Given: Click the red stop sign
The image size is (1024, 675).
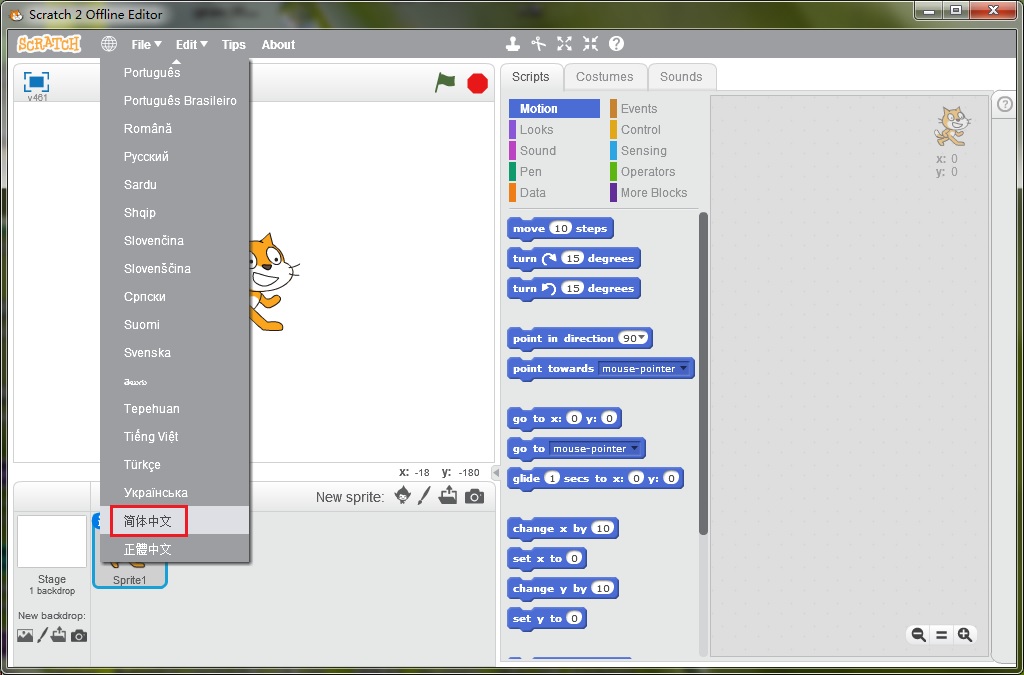Looking at the screenshot, I should click(x=477, y=84).
